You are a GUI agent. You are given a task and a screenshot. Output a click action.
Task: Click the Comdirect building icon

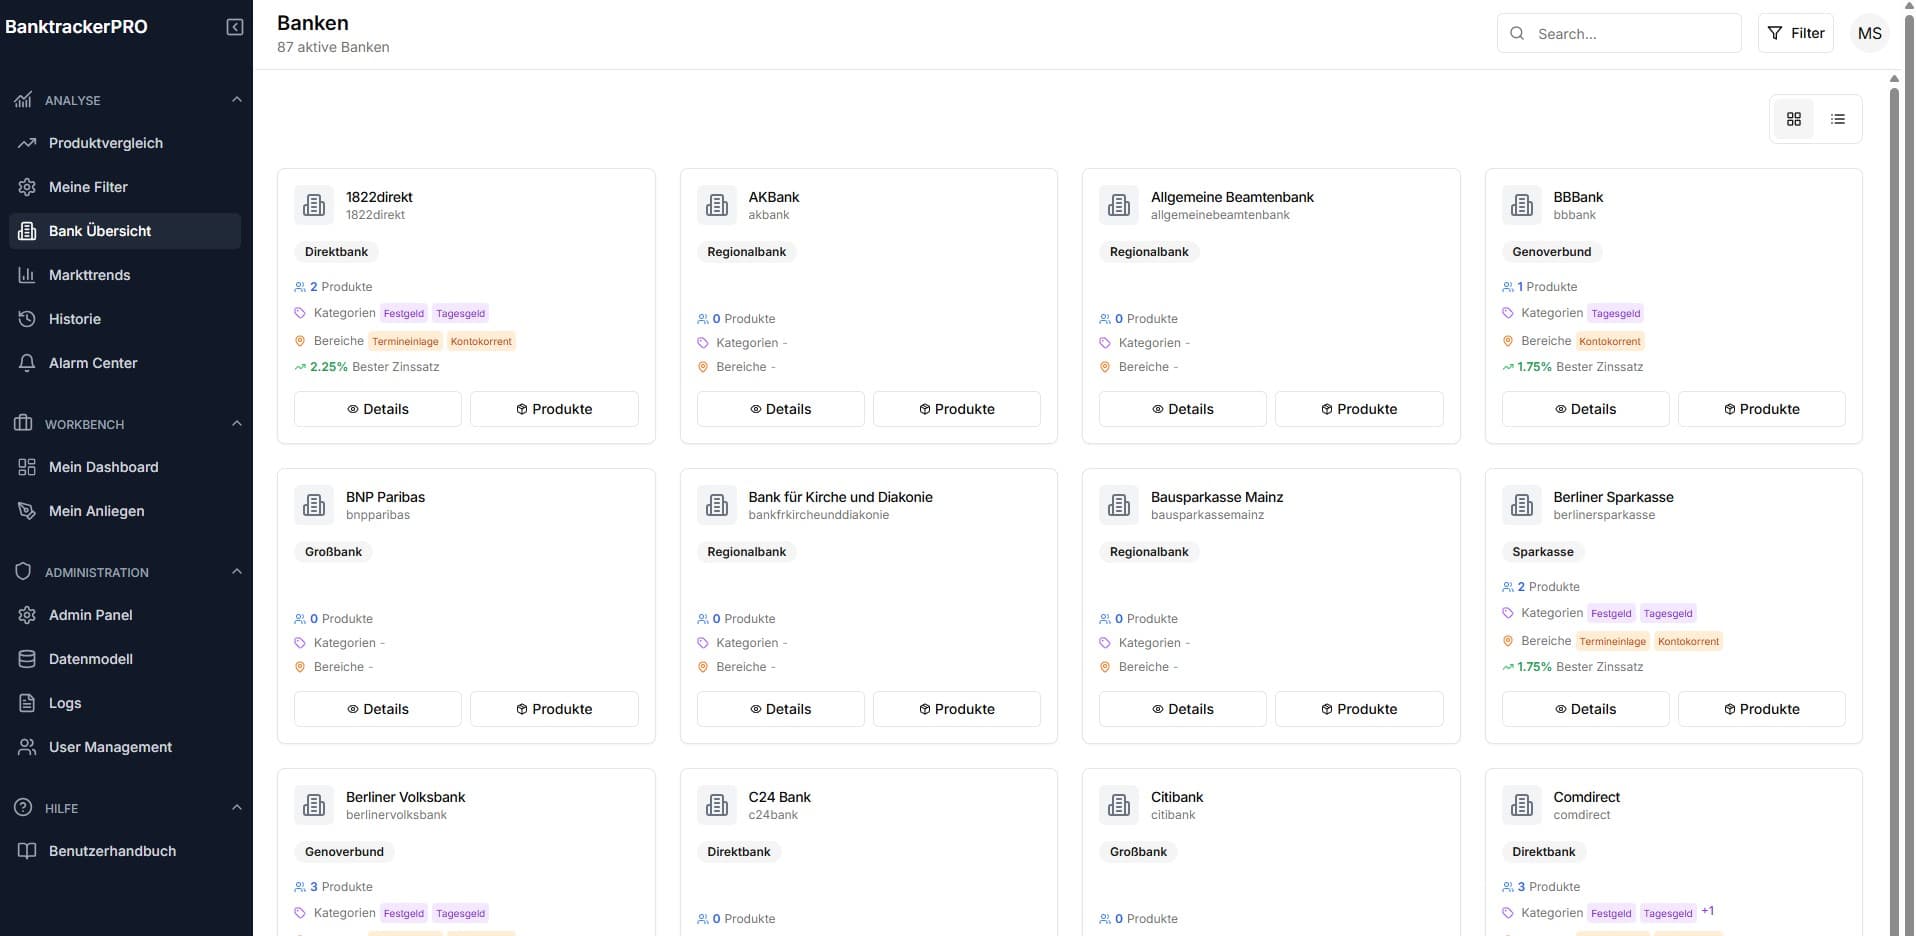pyautogui.click(x=1522, y=805)
